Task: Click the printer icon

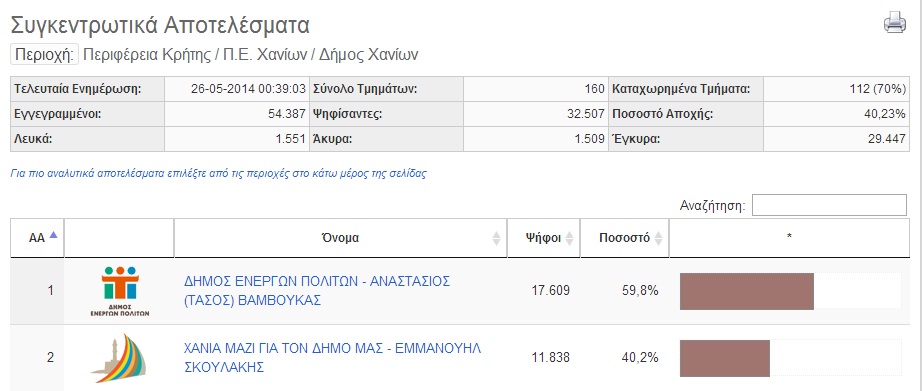Action: pyautogui.click(x=895, y=22)
